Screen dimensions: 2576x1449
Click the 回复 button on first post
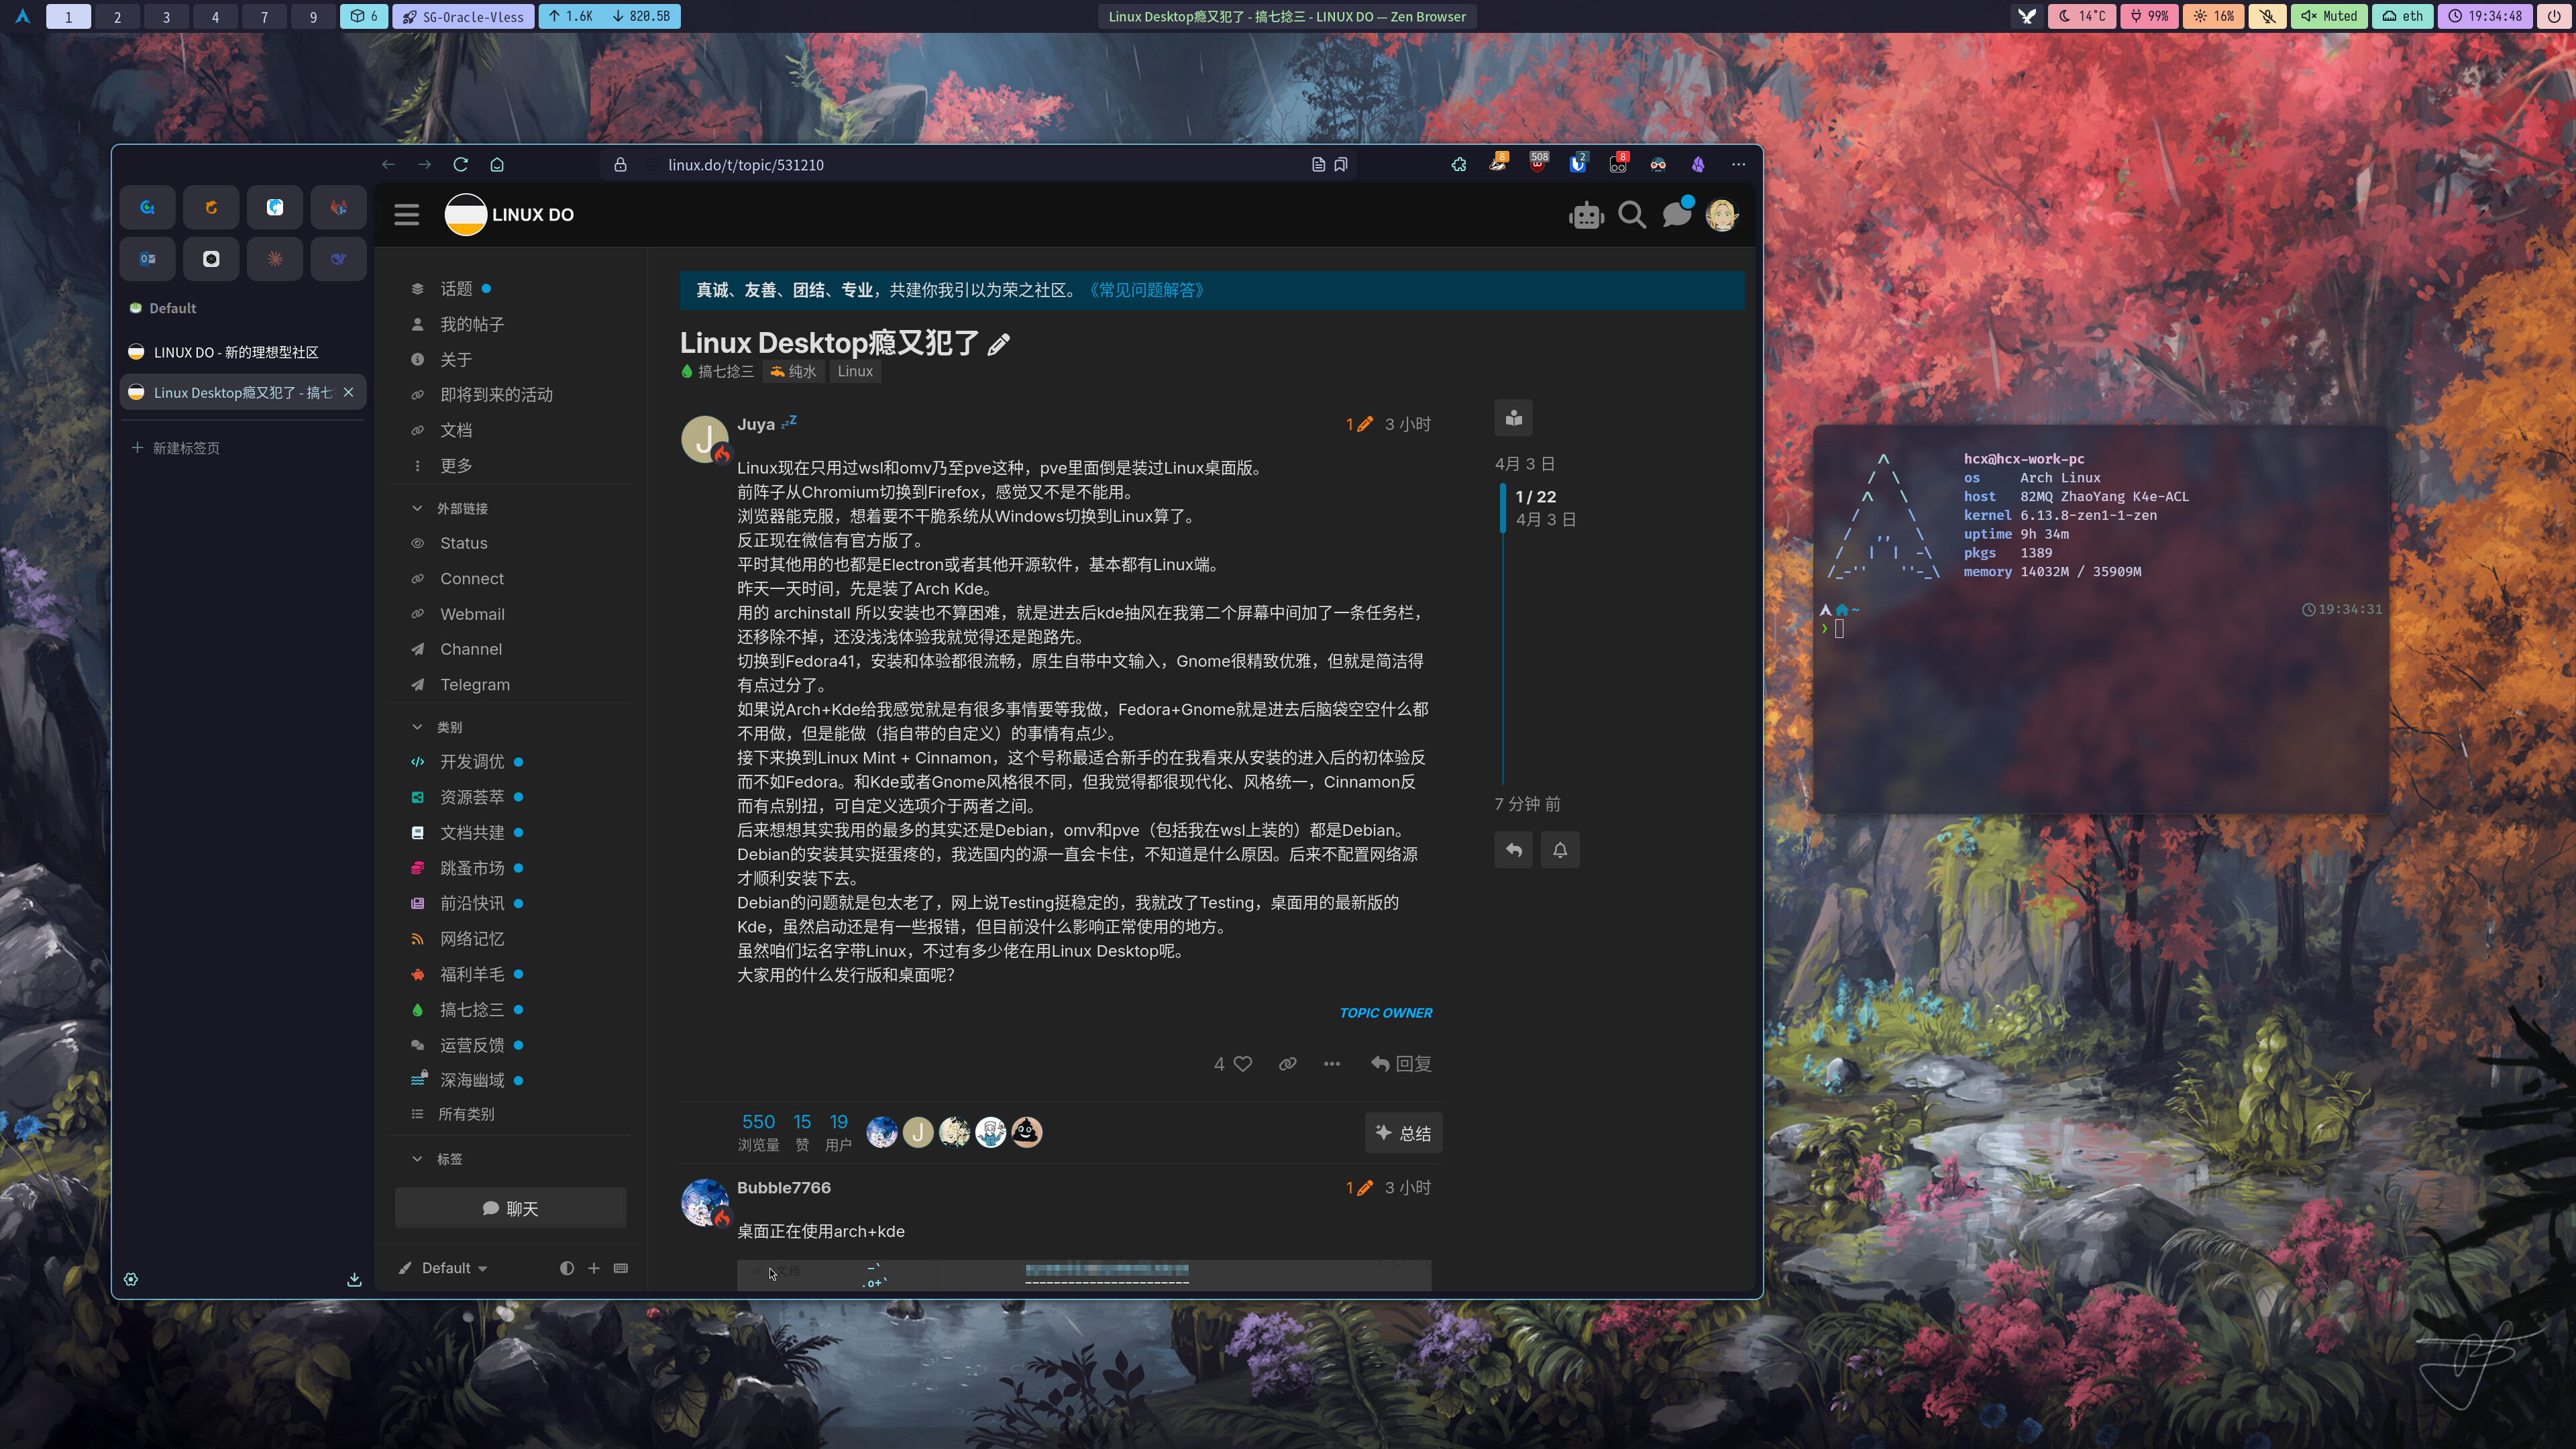click(x=1401, y=1064)
